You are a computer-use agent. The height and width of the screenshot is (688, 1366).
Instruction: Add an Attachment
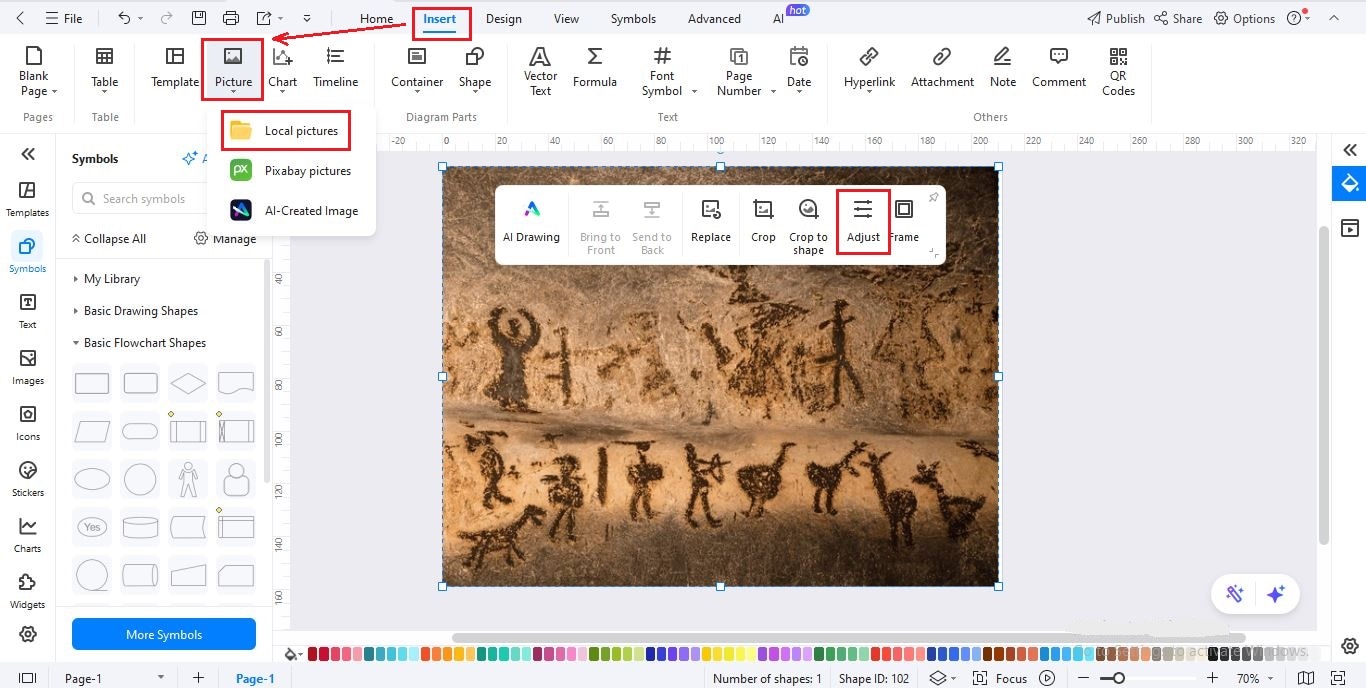[942, 68]
